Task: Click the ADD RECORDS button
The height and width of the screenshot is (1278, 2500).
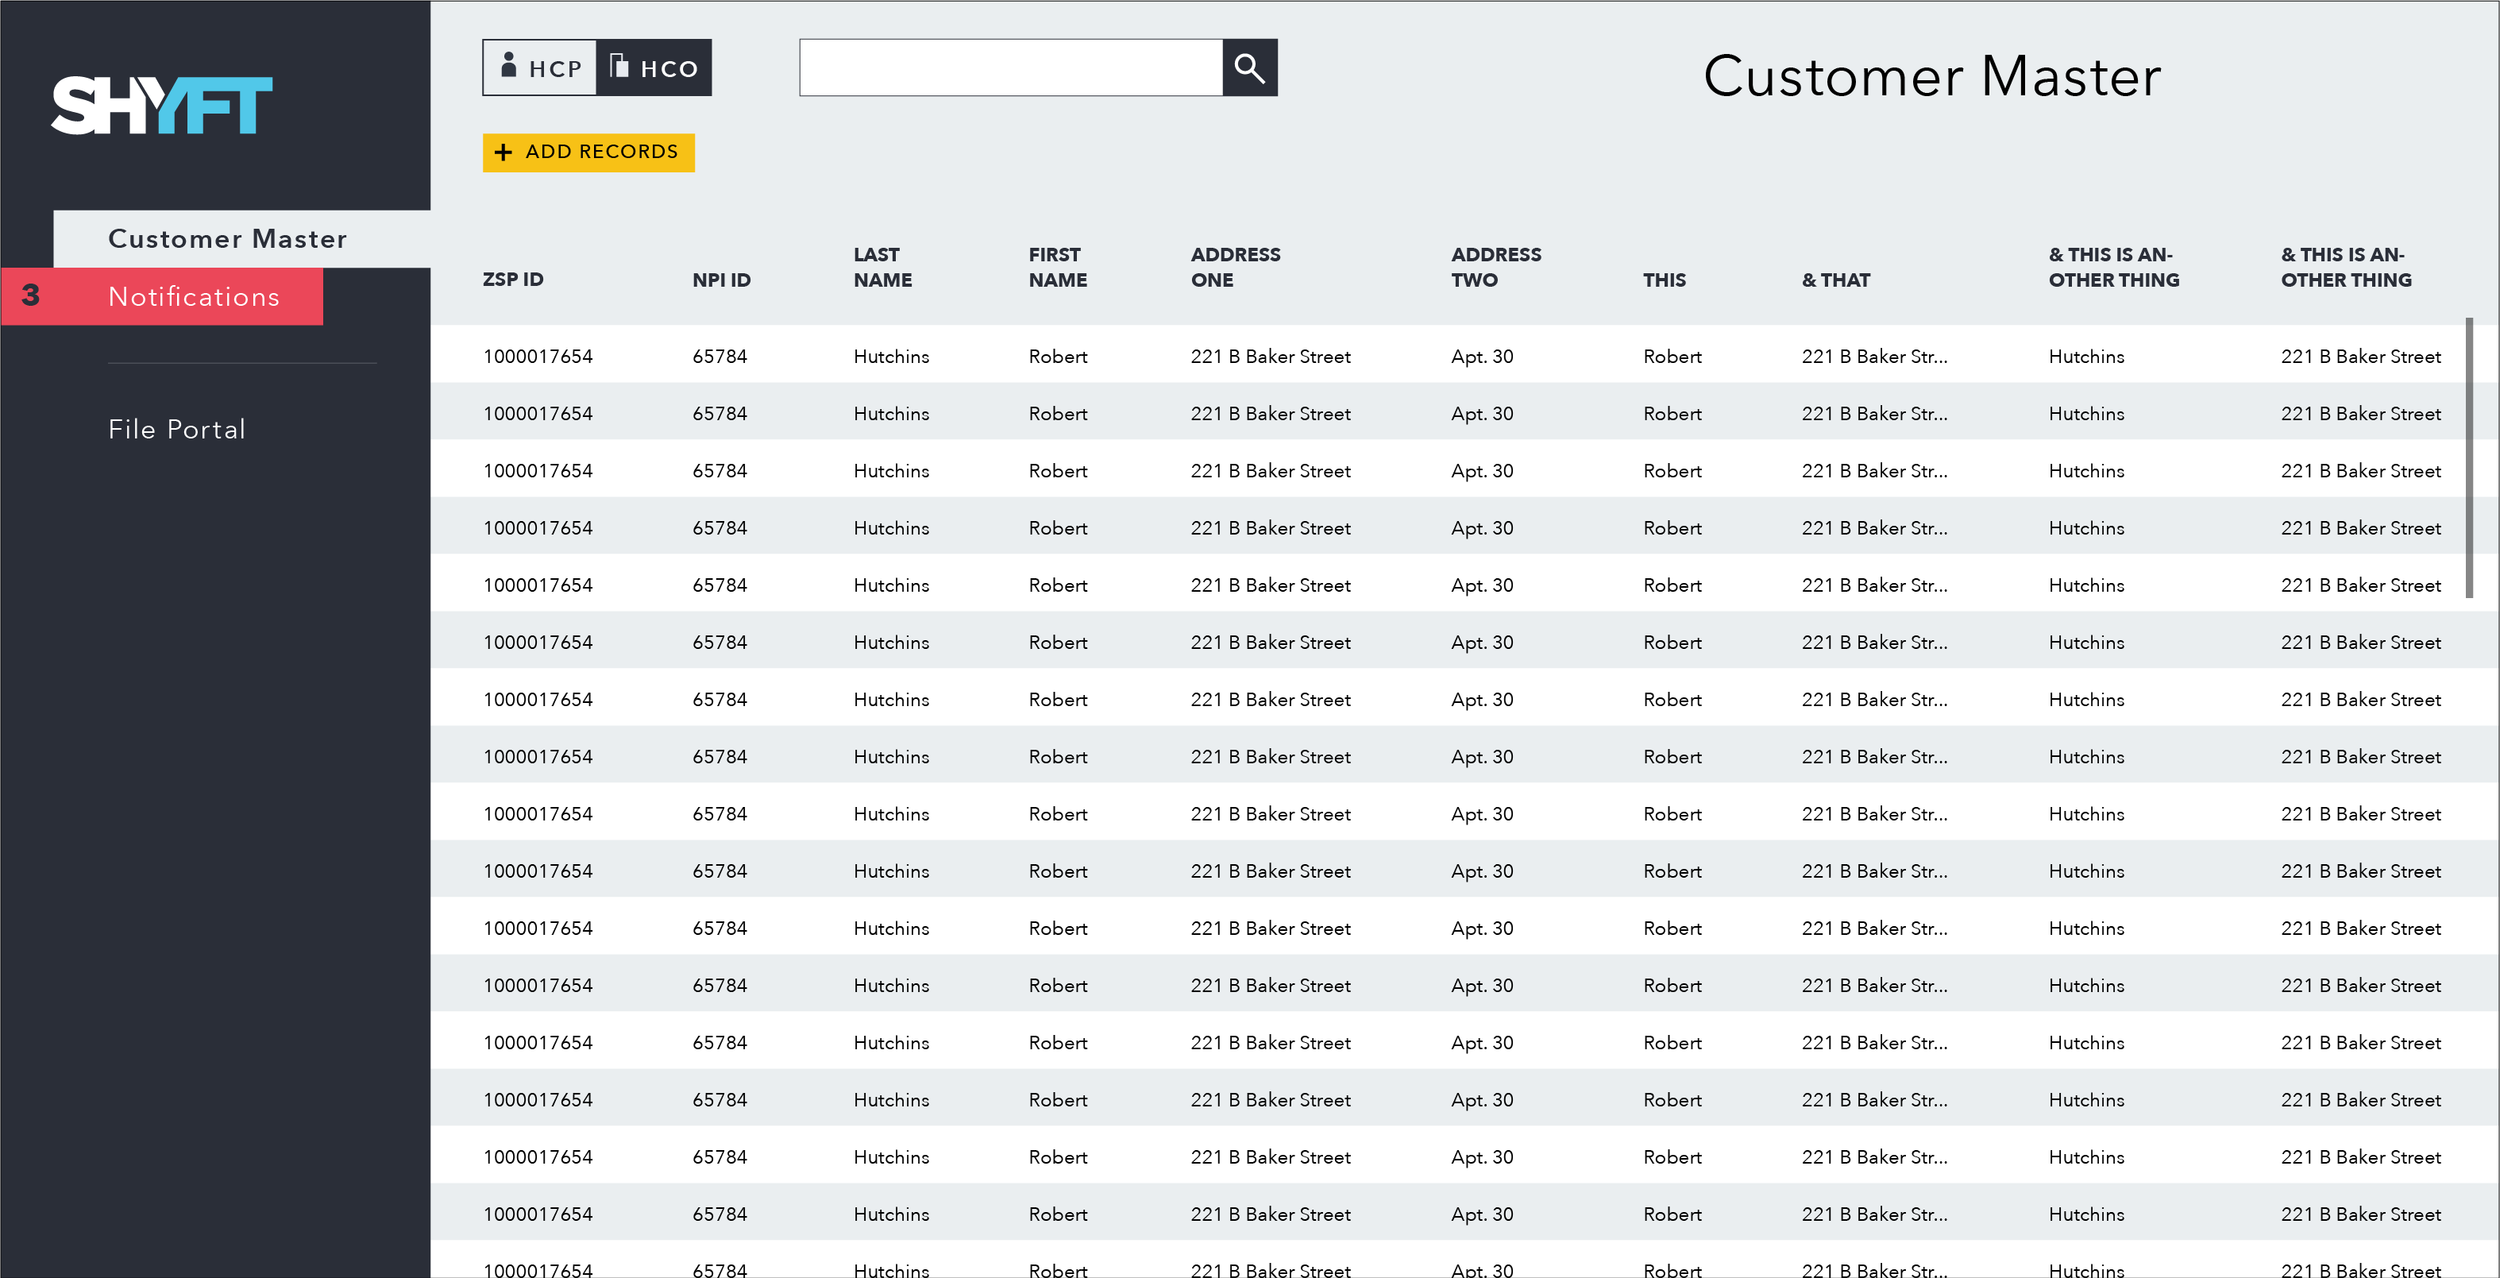Action: (588, 152)
